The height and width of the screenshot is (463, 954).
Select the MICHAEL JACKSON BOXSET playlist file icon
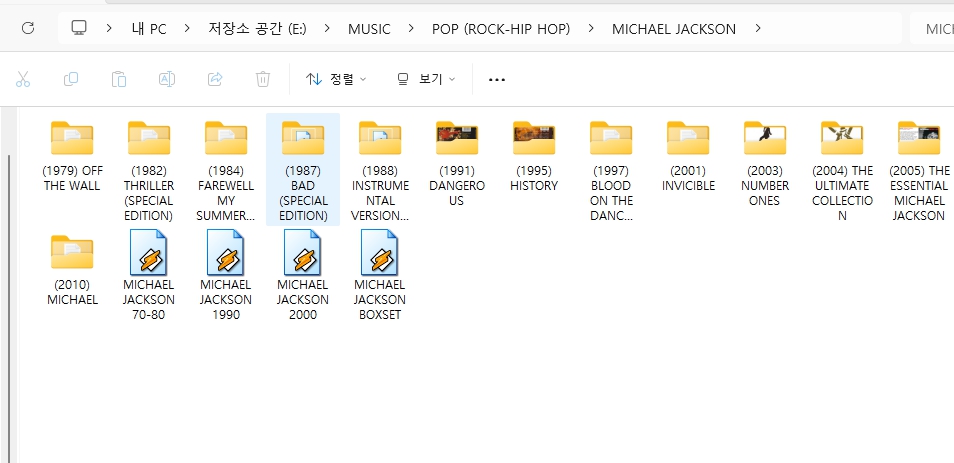(x=380, y=252)
